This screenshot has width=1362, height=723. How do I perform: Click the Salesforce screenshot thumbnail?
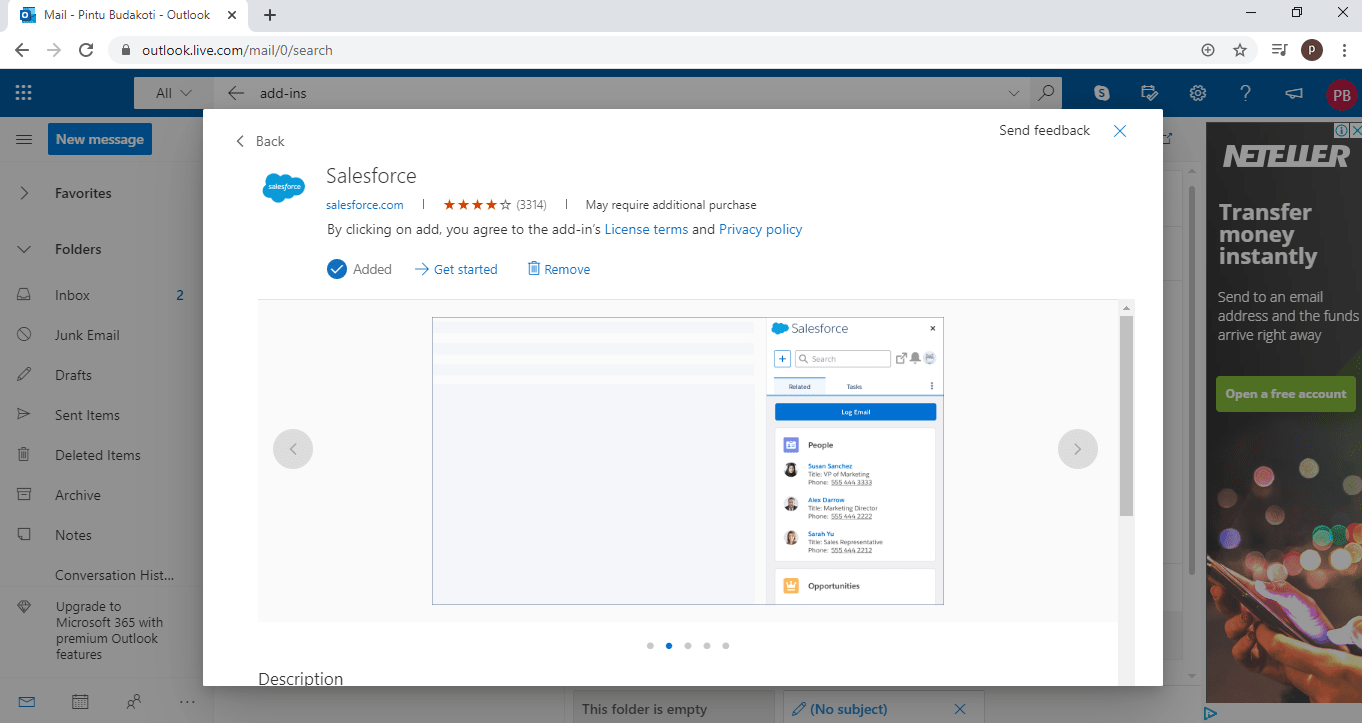(x=688, y=461)
